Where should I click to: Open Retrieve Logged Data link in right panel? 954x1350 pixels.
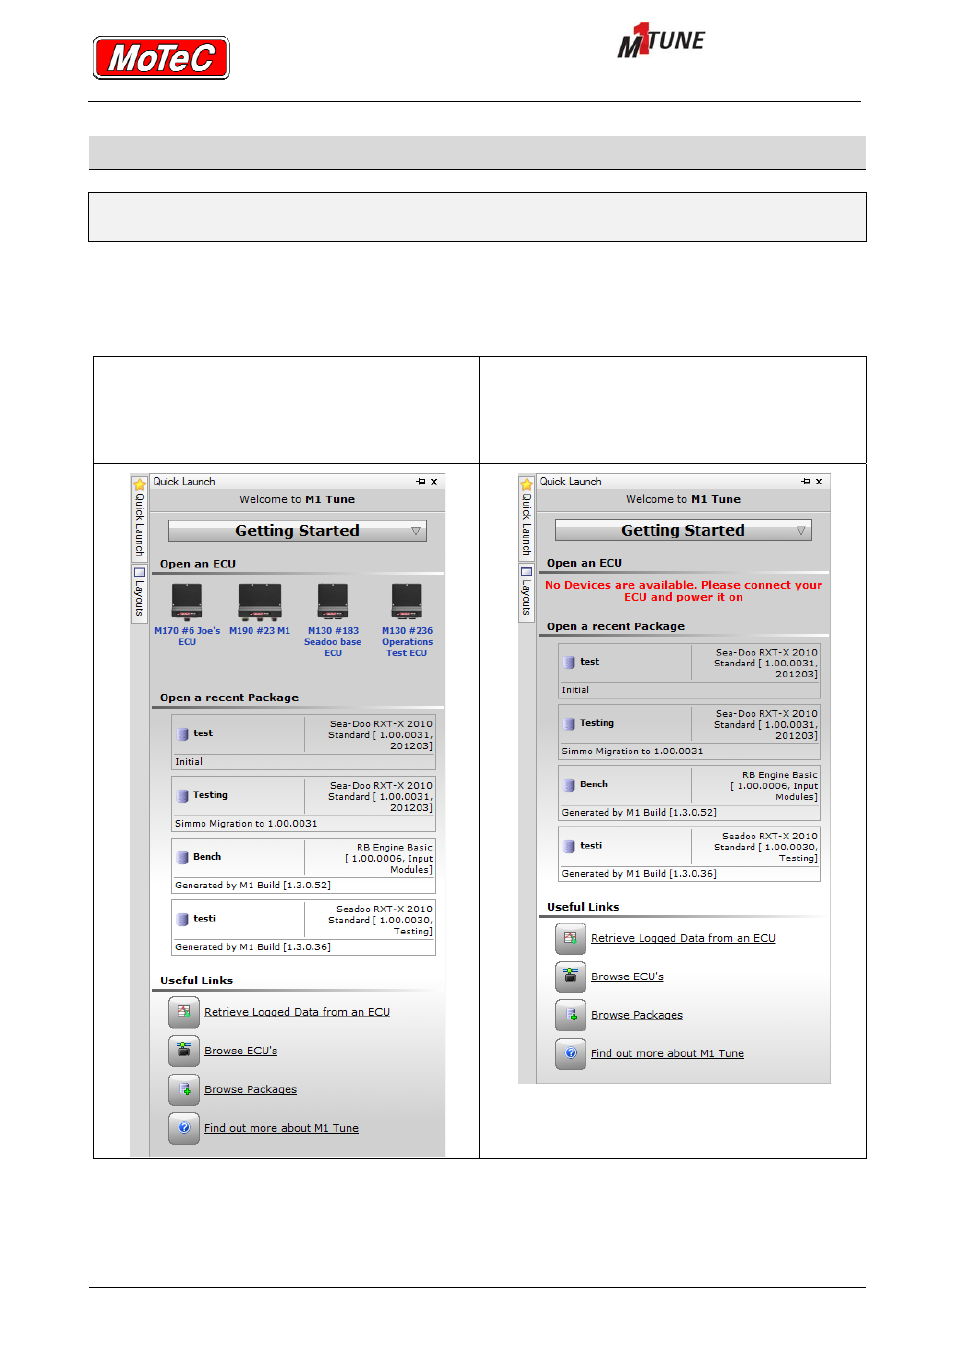tap(683, 938)
